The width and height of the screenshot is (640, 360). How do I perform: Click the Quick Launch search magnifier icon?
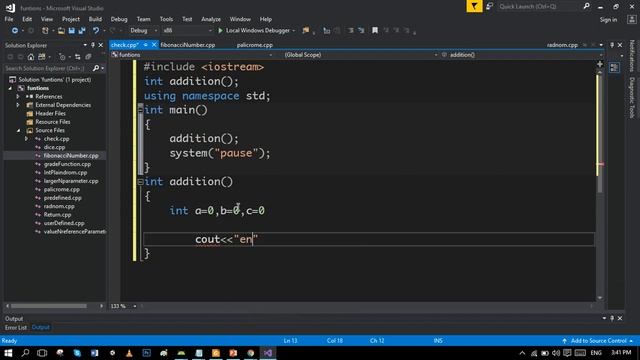tap(587, 6)
